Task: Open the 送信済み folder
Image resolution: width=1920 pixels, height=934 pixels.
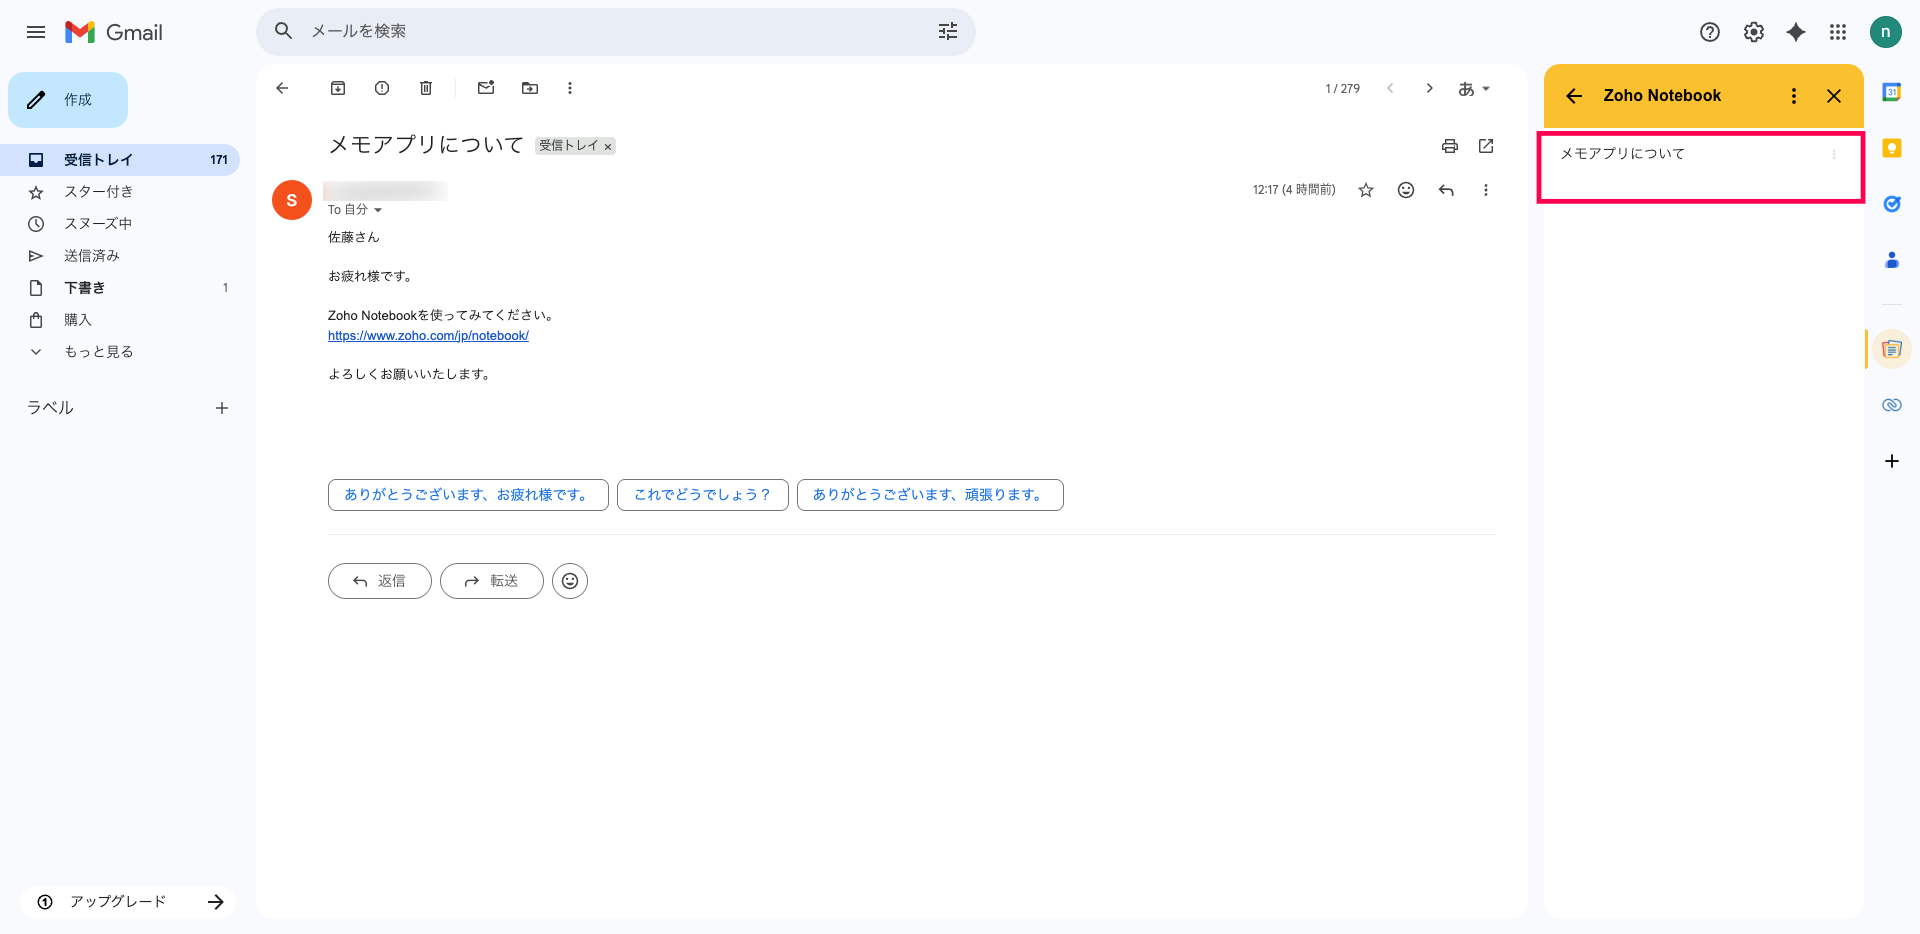Action: tap(92, 256)
